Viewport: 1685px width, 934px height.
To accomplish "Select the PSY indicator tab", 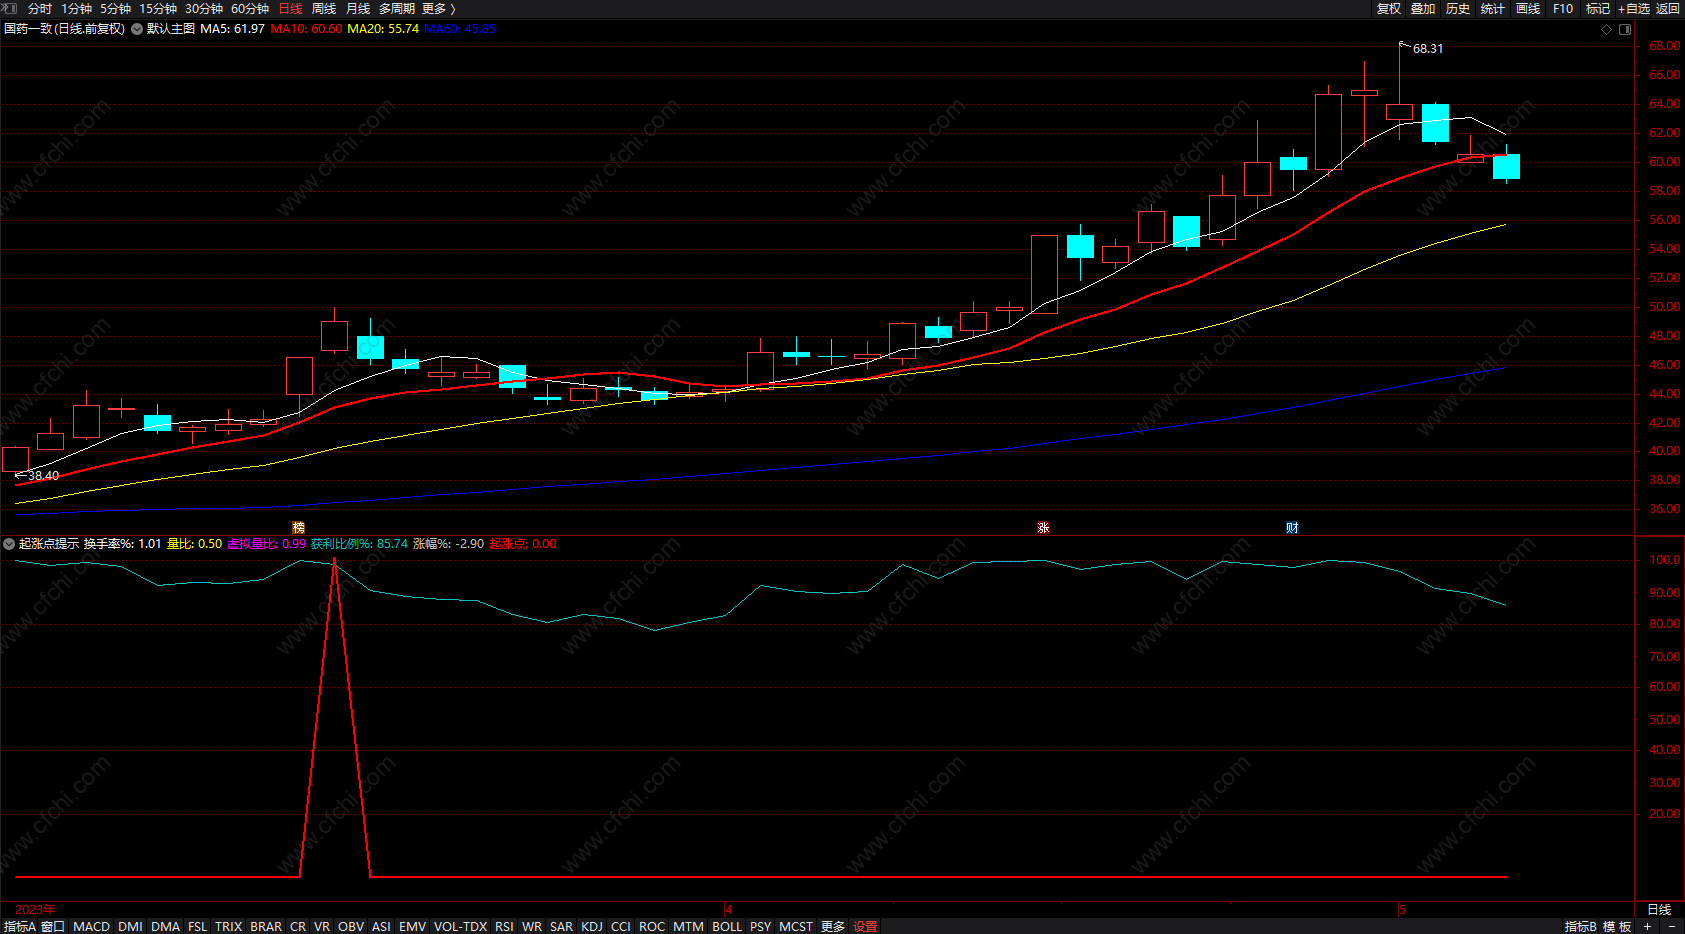I will 761,926.
